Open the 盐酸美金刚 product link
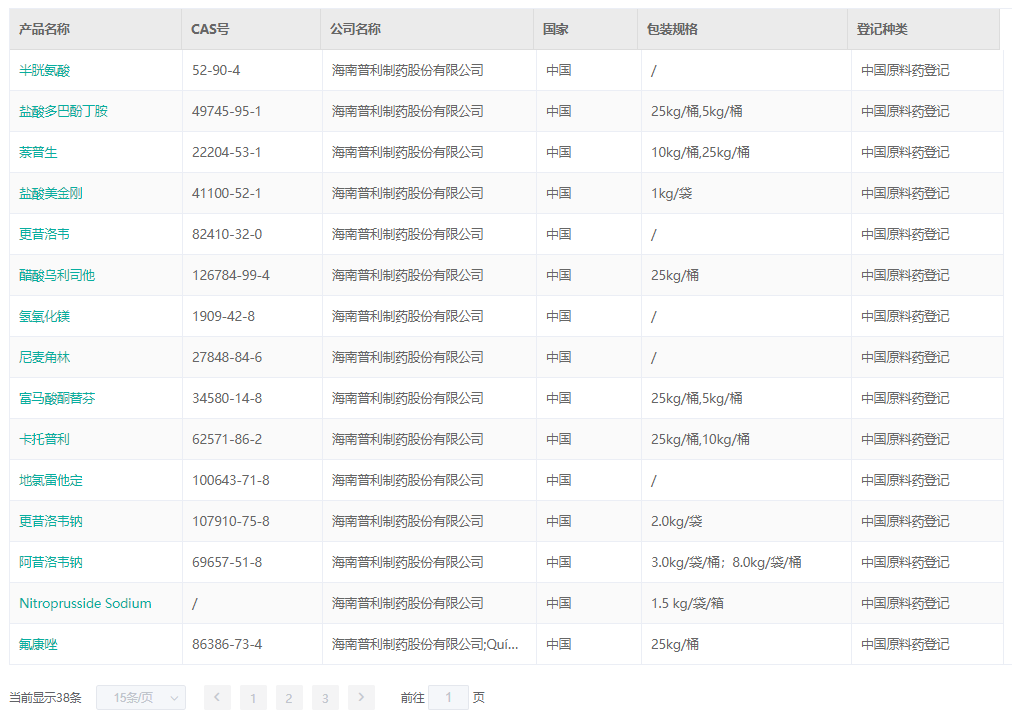Screen dimensions: 1012x713 (50, 193)
